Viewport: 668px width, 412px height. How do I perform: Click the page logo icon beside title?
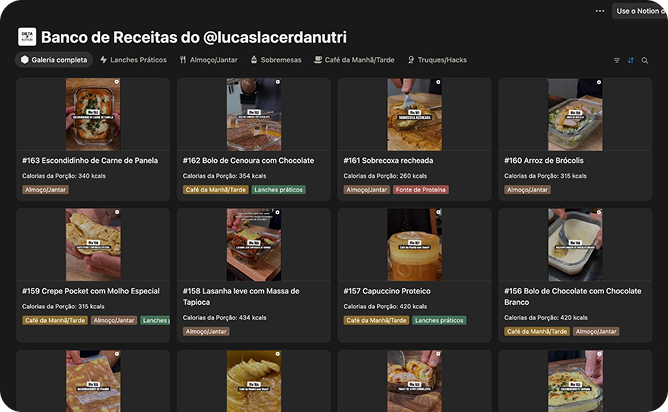27,37
